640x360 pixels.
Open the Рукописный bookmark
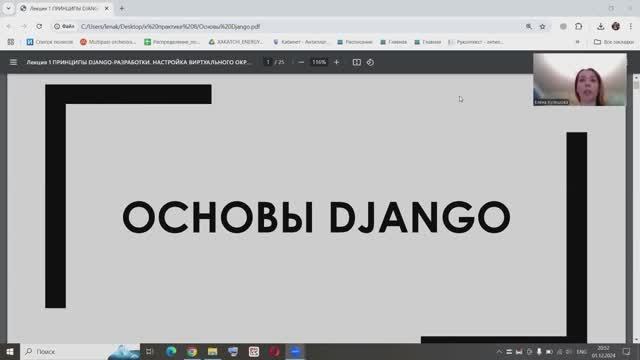tap(476, 42)
